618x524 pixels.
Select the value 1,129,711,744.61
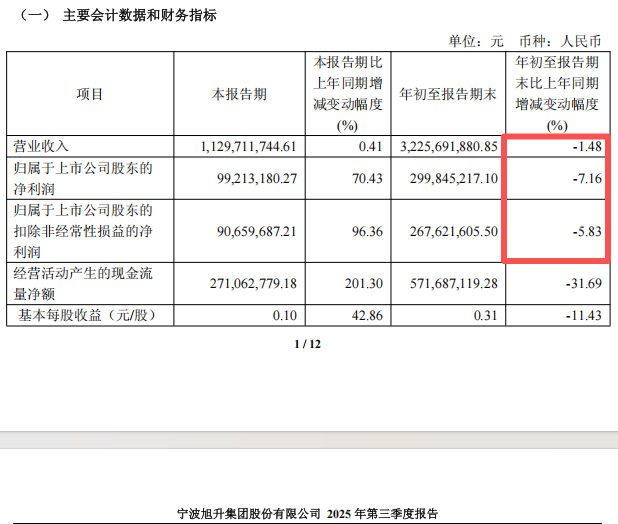click(249, 146)
